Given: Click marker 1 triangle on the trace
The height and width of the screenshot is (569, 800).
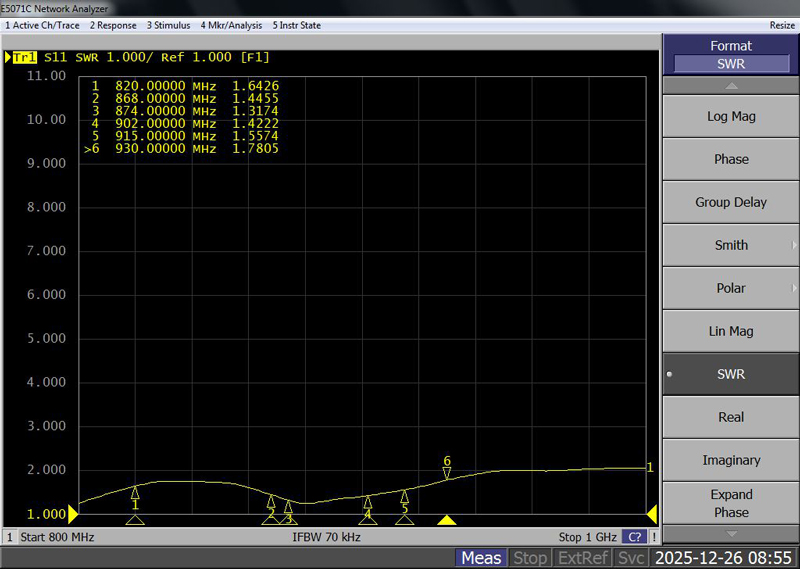Looking at the screenshot, I should [x=135, y=492].
